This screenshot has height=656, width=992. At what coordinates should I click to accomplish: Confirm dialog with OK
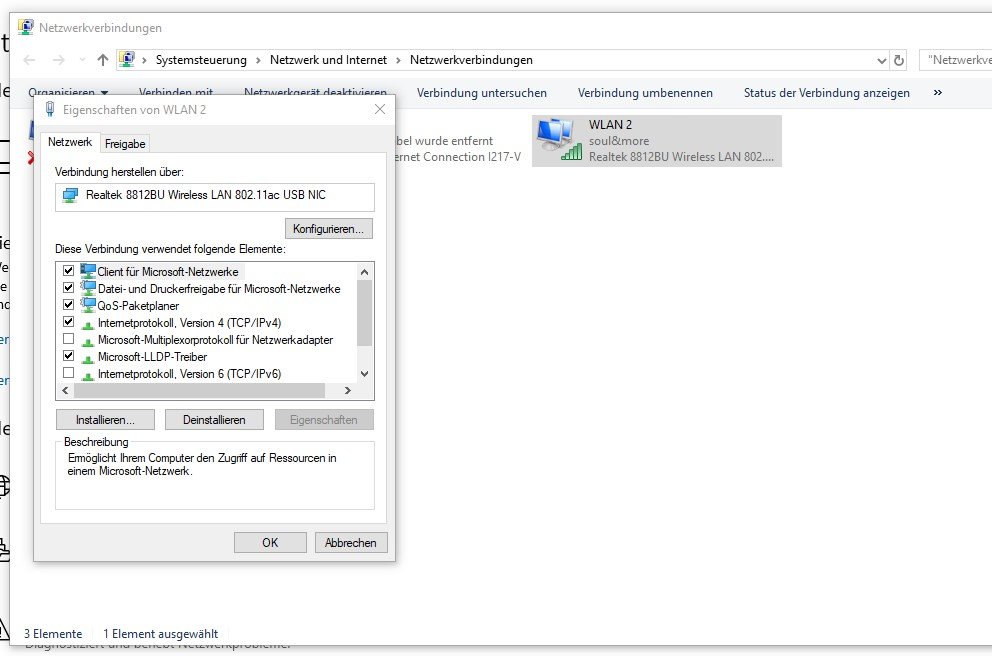(270, 542)
